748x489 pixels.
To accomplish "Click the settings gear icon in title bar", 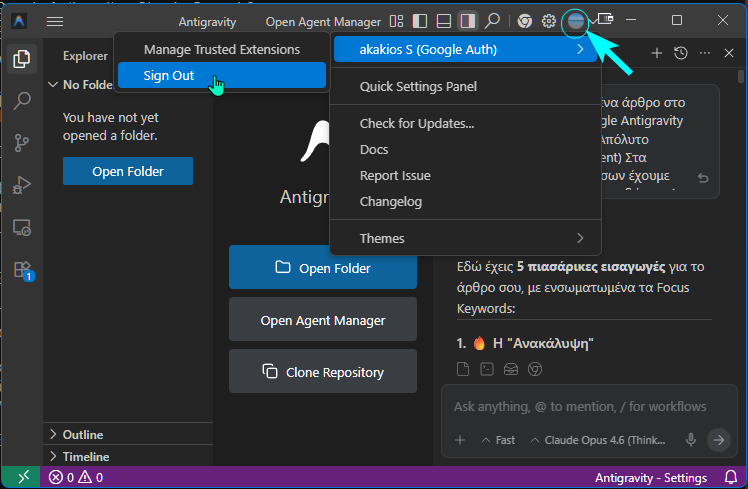I will pos(549,21).
